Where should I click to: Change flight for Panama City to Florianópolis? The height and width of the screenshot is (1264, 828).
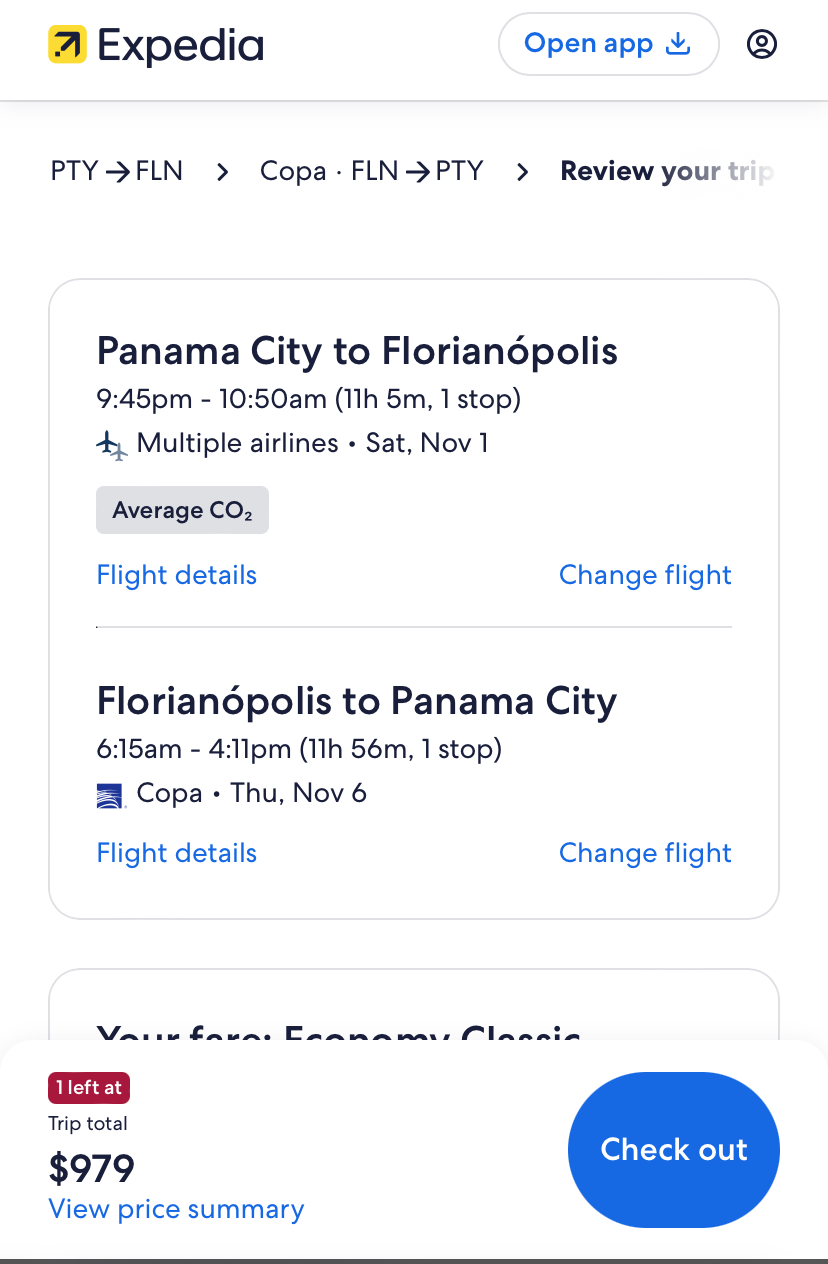[645, 575]
